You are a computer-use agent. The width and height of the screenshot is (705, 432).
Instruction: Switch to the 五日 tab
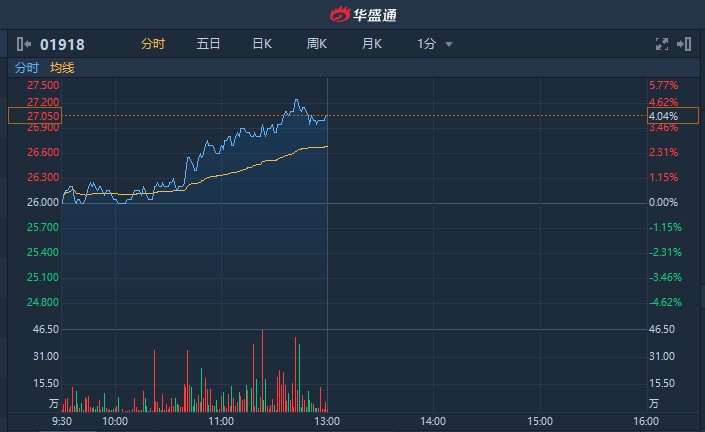click(x=208, y=44)
